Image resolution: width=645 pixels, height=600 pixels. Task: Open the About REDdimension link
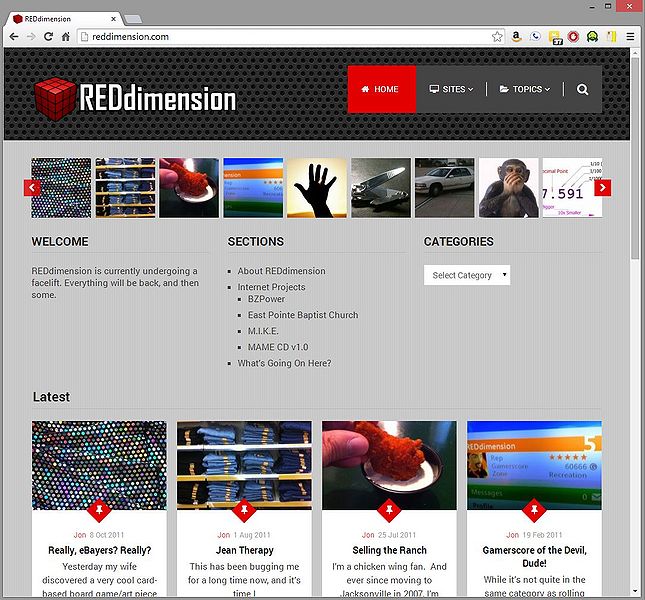point(281,271)
